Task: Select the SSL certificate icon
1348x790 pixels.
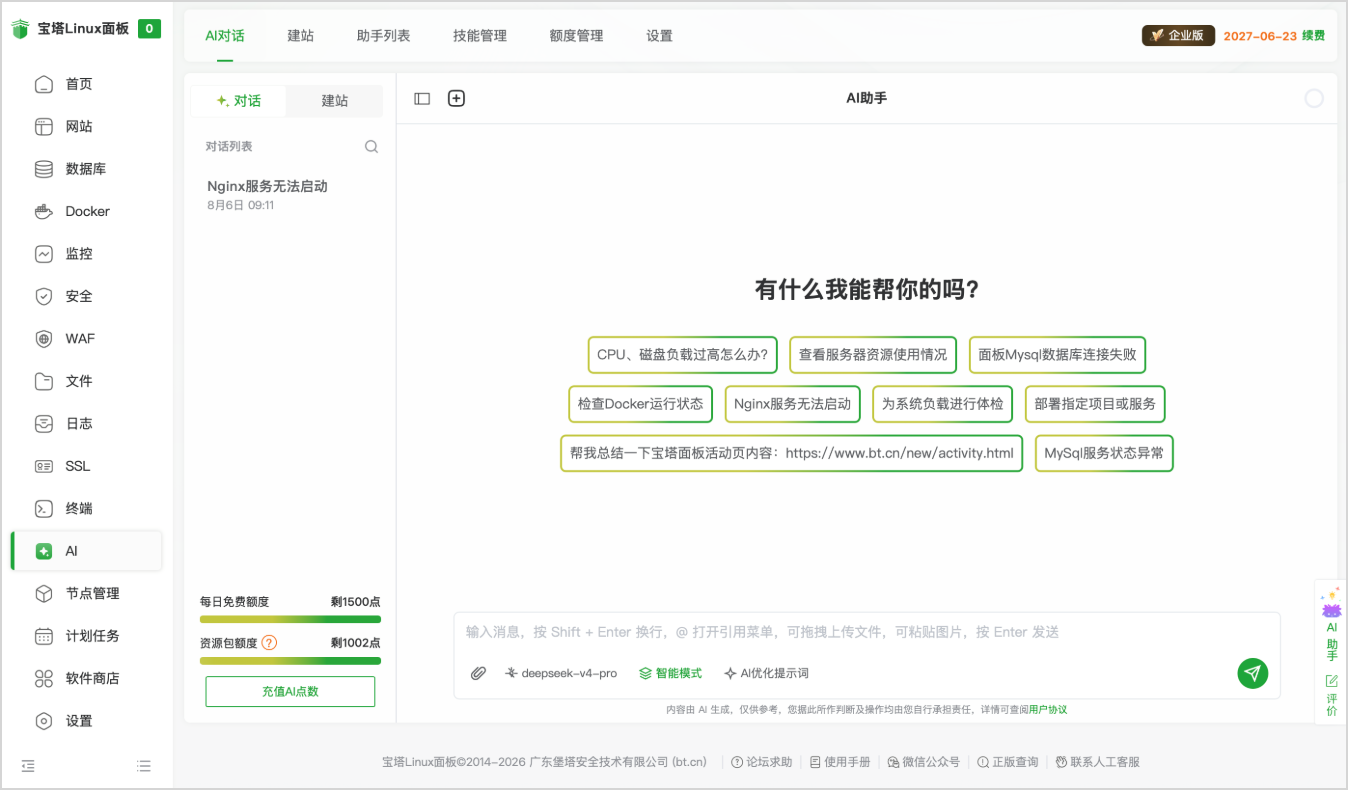Action: coord(44,466)
